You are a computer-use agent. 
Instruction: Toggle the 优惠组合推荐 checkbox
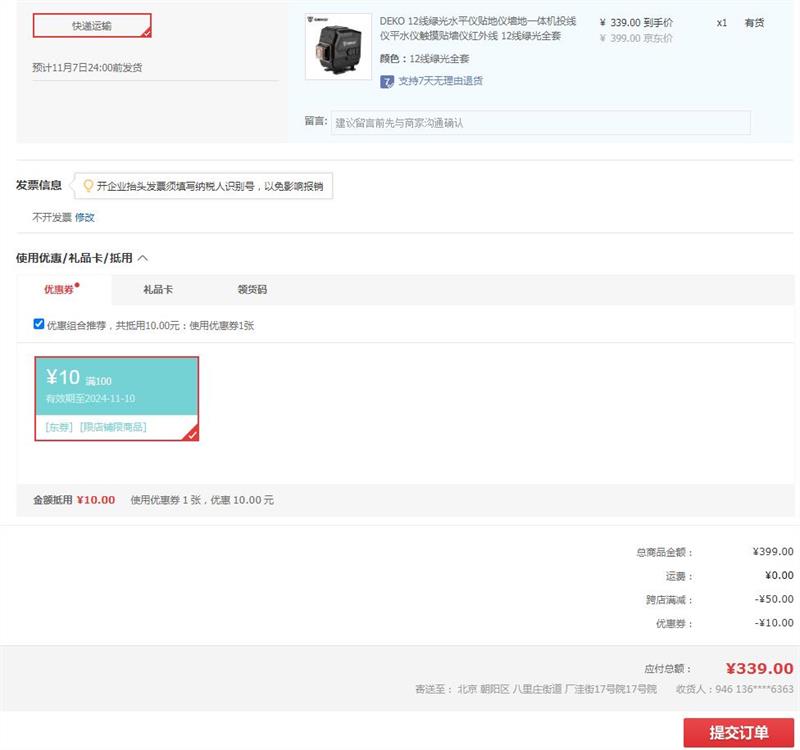39,324
